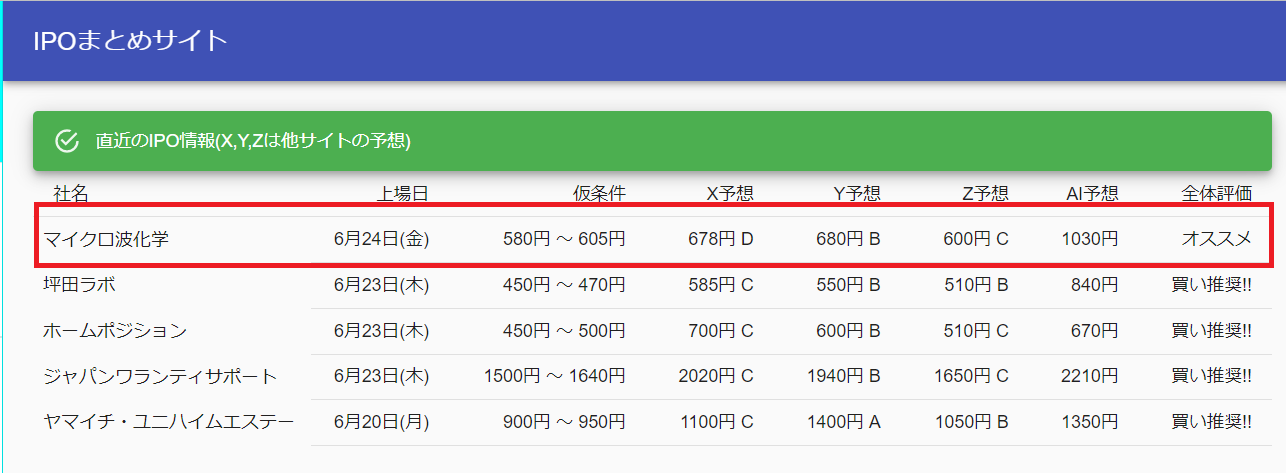Click Y forecast 680円 B

[848, 239]
